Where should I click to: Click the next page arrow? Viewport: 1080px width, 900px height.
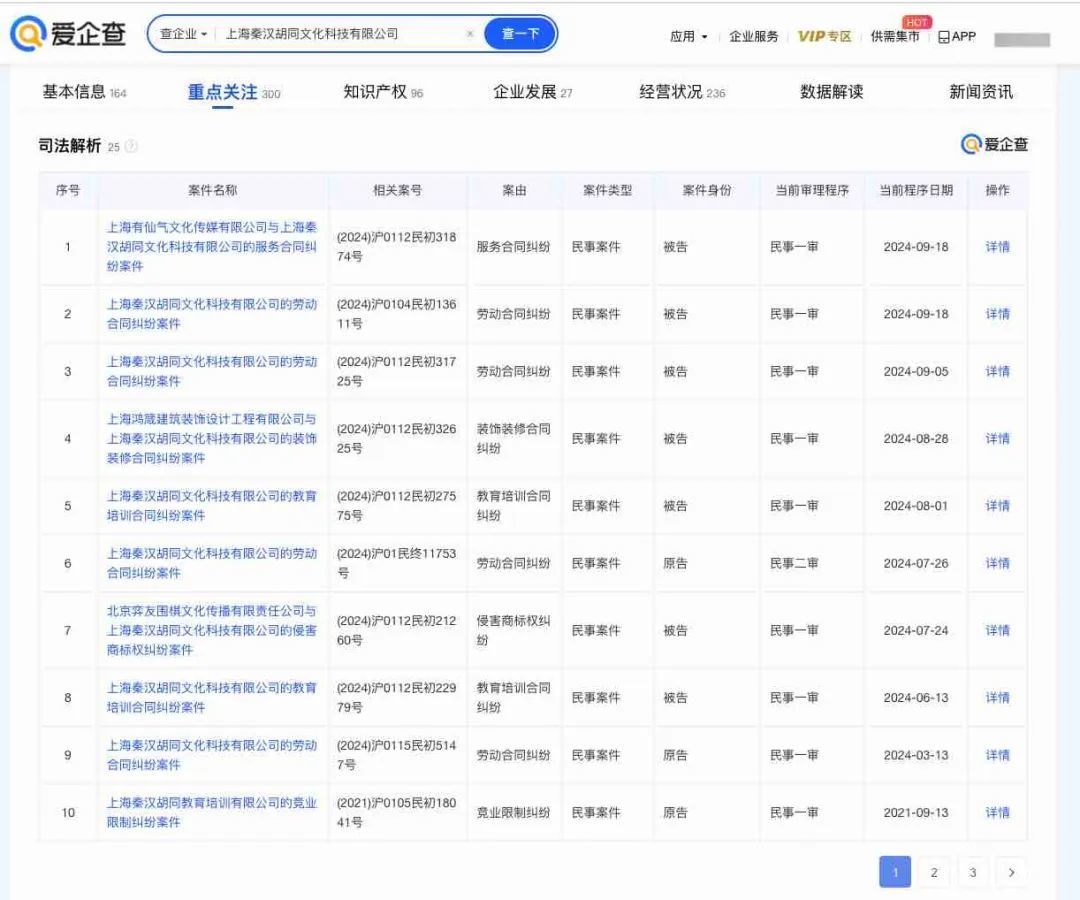1011,872
